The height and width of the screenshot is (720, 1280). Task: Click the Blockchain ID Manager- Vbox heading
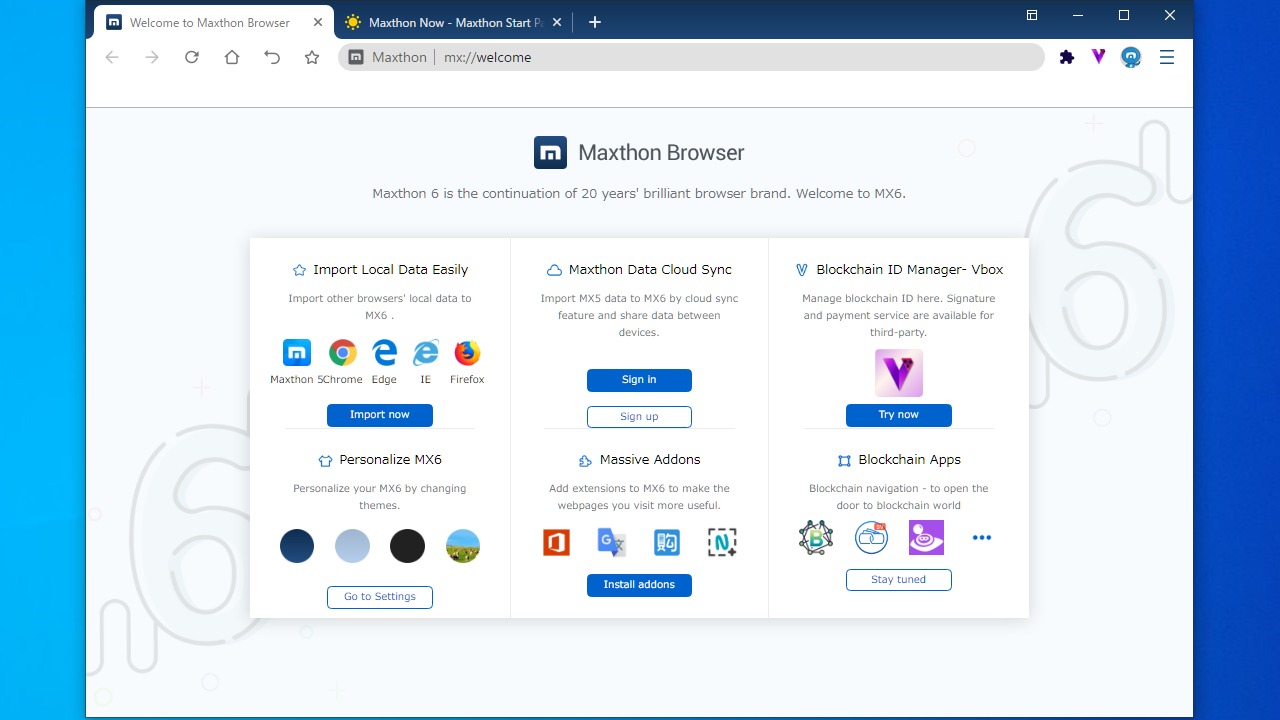coord(910,270)
